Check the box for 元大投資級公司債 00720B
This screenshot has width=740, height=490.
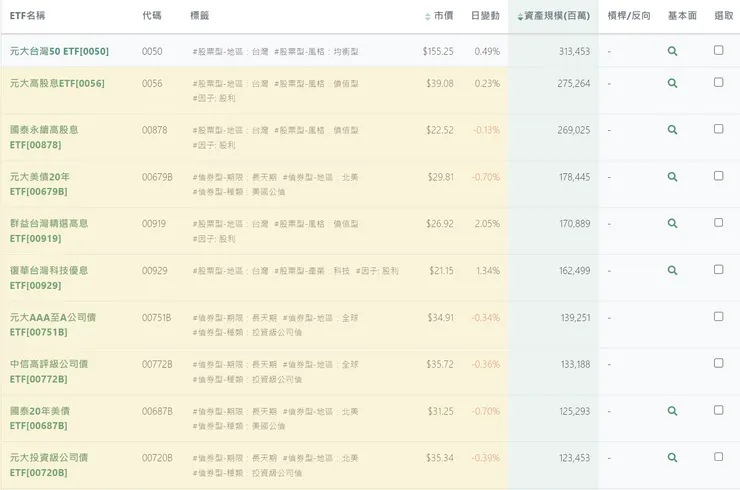(x=718, y=457)
